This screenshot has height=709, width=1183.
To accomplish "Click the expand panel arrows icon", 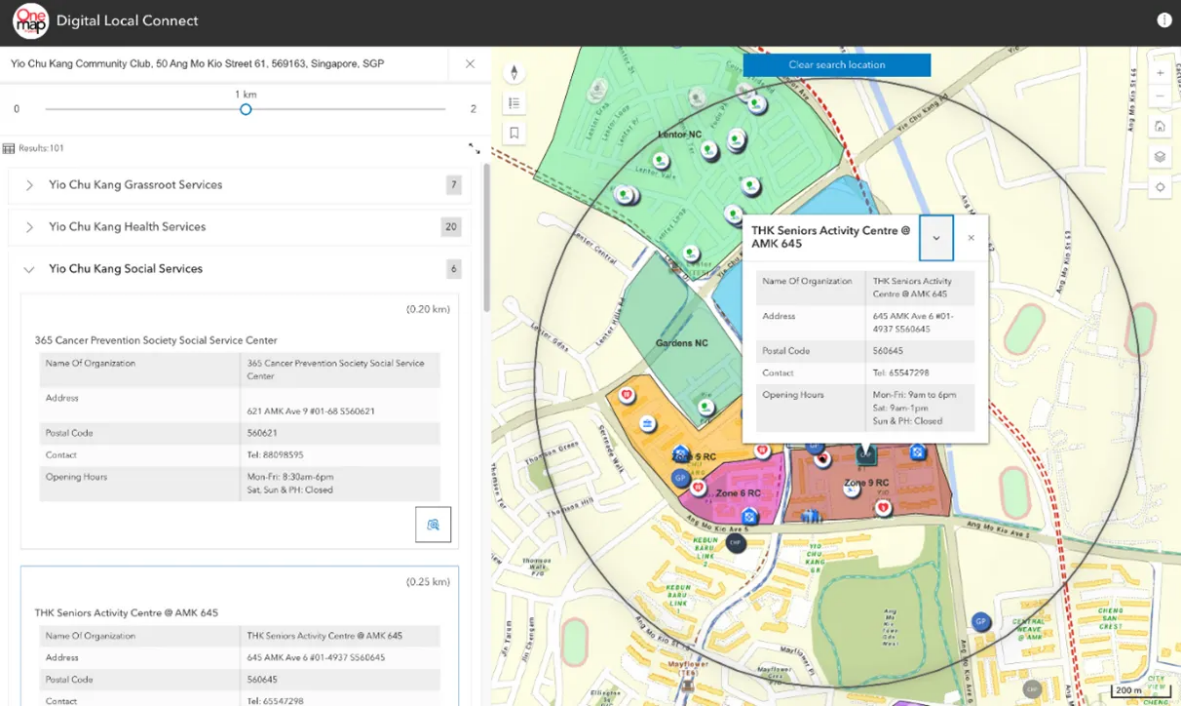I will coord(474,149).
